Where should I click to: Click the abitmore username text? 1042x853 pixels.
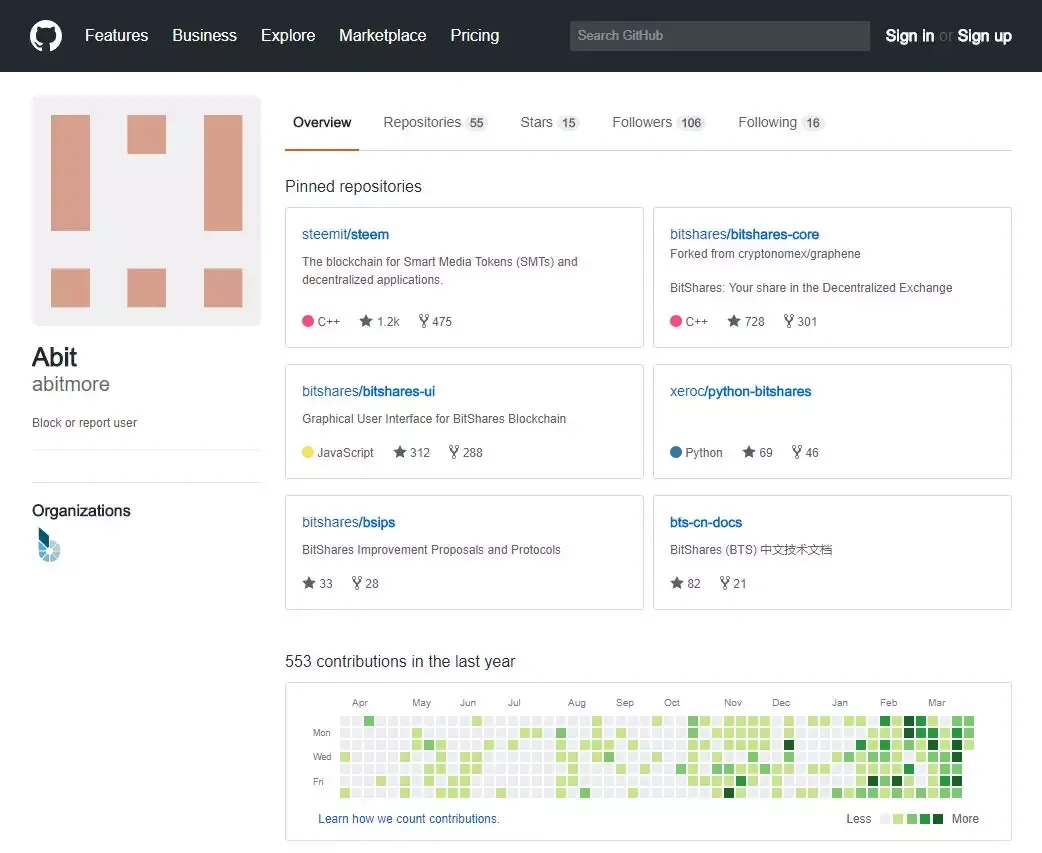(x=71, y=384)
